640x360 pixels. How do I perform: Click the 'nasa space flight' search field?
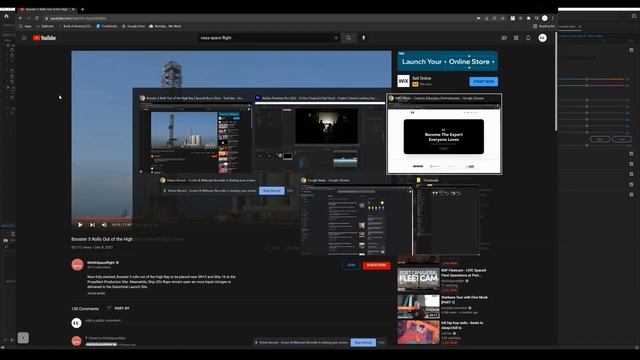(x=265, y=38)
